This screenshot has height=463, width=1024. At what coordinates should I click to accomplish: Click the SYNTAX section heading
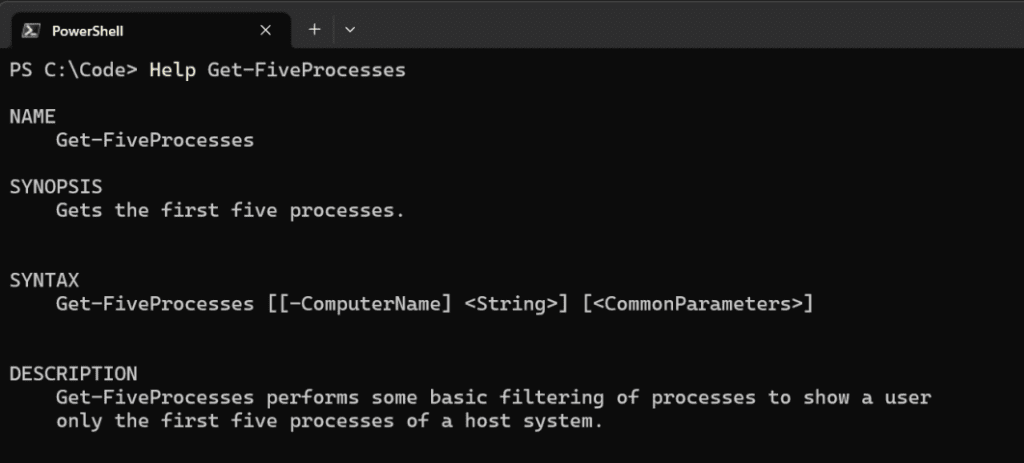(x=44, y=281)
